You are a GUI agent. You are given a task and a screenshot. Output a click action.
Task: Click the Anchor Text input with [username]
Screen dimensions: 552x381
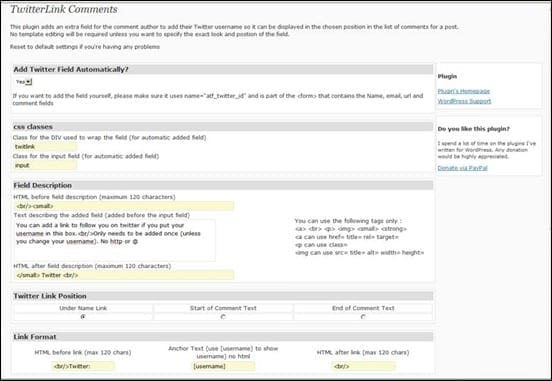pyautogui.click(x=223, y=366)
